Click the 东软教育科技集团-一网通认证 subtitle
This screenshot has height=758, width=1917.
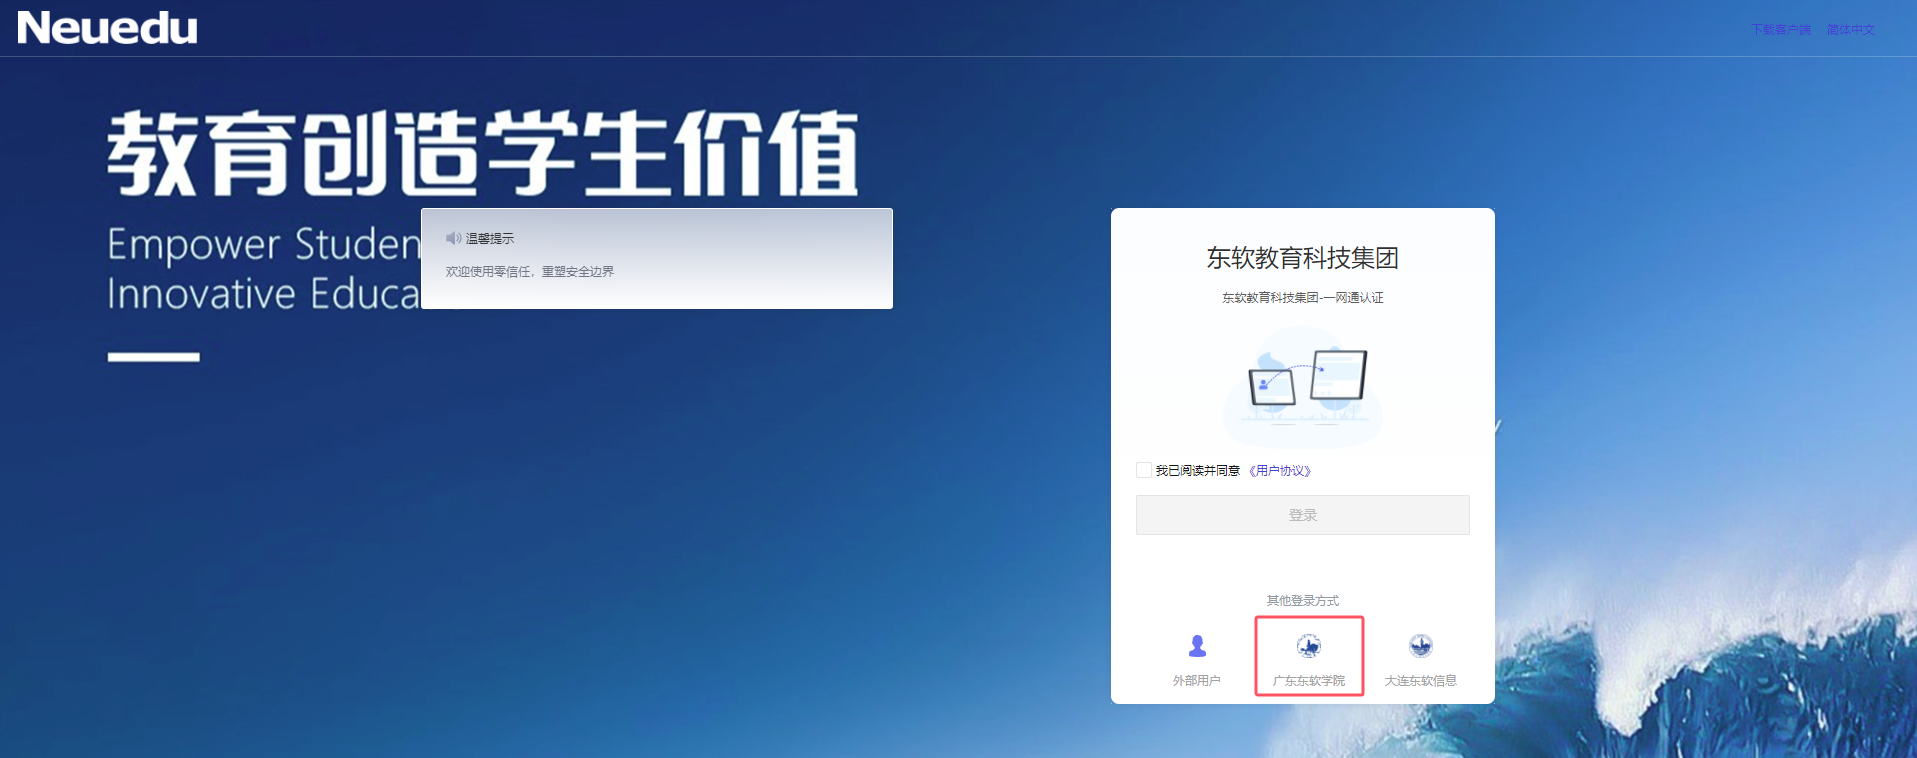pyautogui.click(x=1303, y=298)
